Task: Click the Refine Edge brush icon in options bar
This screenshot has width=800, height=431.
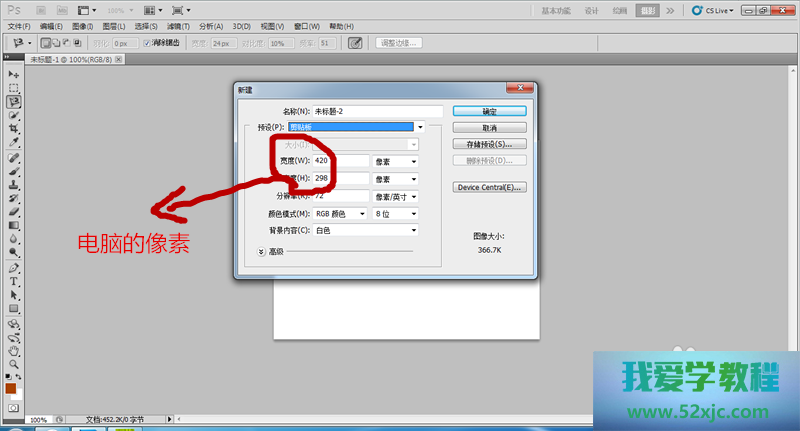Action: 354,43
